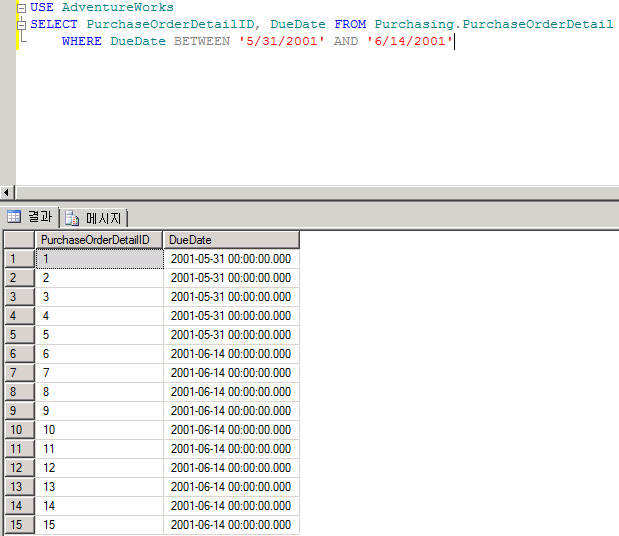Select row header 5 in results grid
The height and width of the screenshot is (536, 619).
tap(19, 335)
